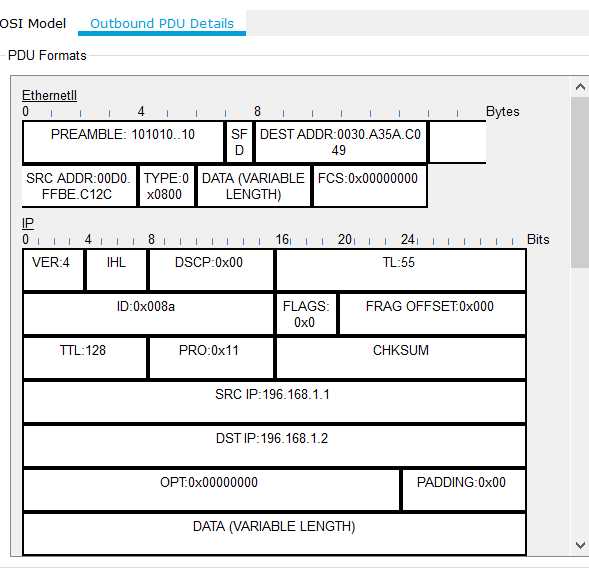Click the IP header label

pyautogui.click(x=28, y=223)
